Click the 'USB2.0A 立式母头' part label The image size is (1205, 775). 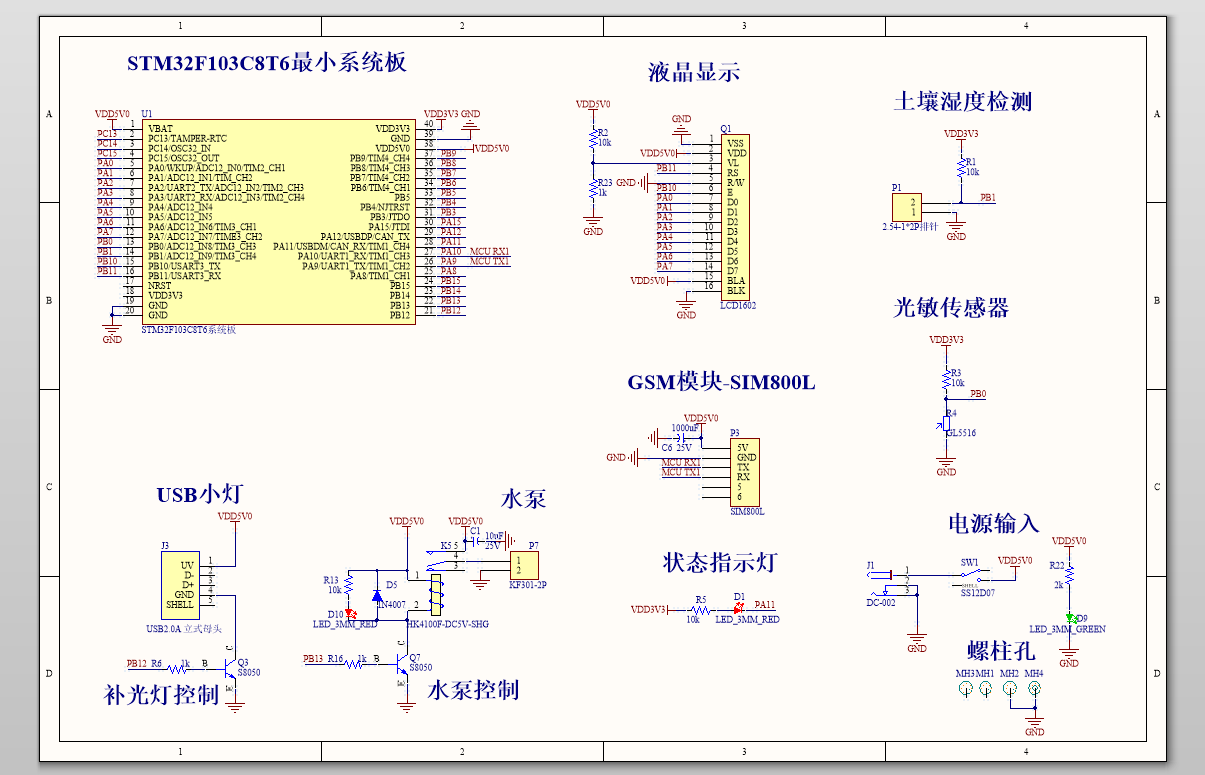point(183,629)
